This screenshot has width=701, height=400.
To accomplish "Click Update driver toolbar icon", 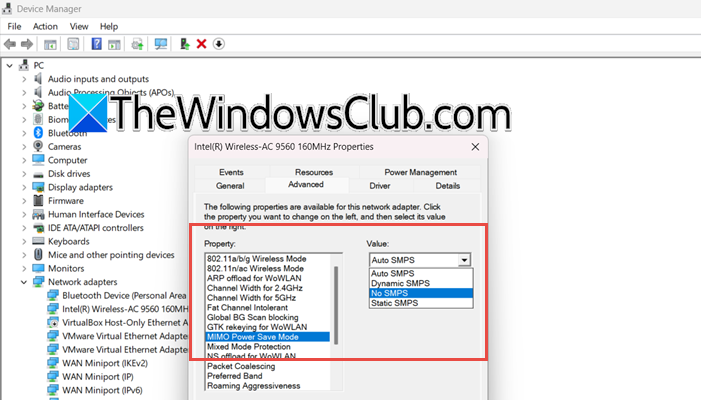I will pos(184,44).
